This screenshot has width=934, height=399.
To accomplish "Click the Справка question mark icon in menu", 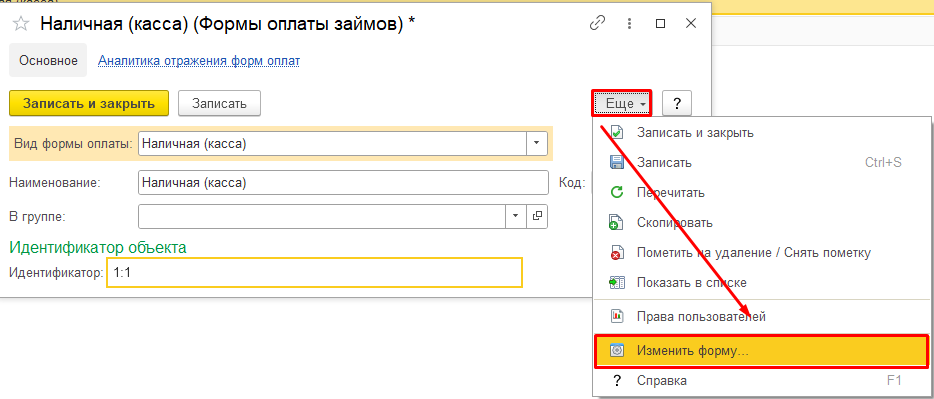I will (x=617, y=381).
